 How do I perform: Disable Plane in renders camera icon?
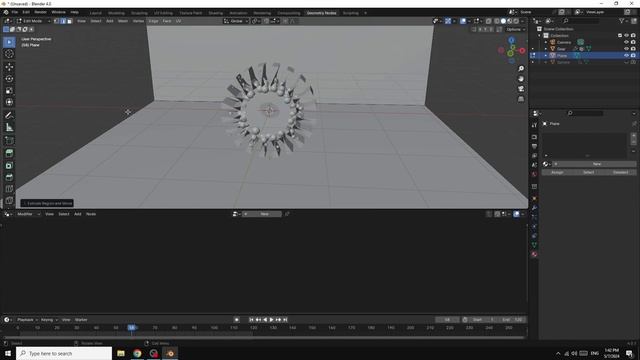click(633, 55)
